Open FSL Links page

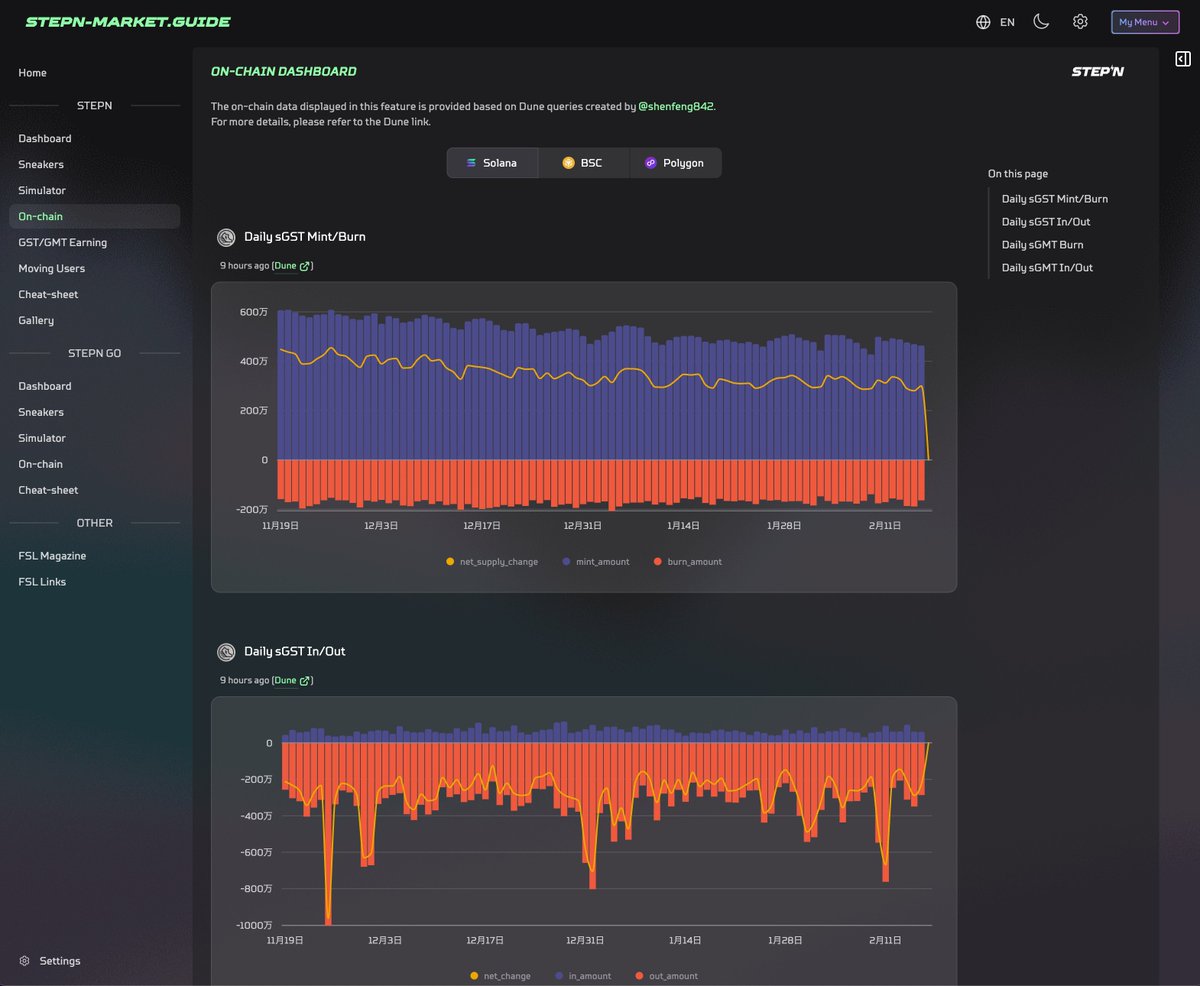point(42,582)
